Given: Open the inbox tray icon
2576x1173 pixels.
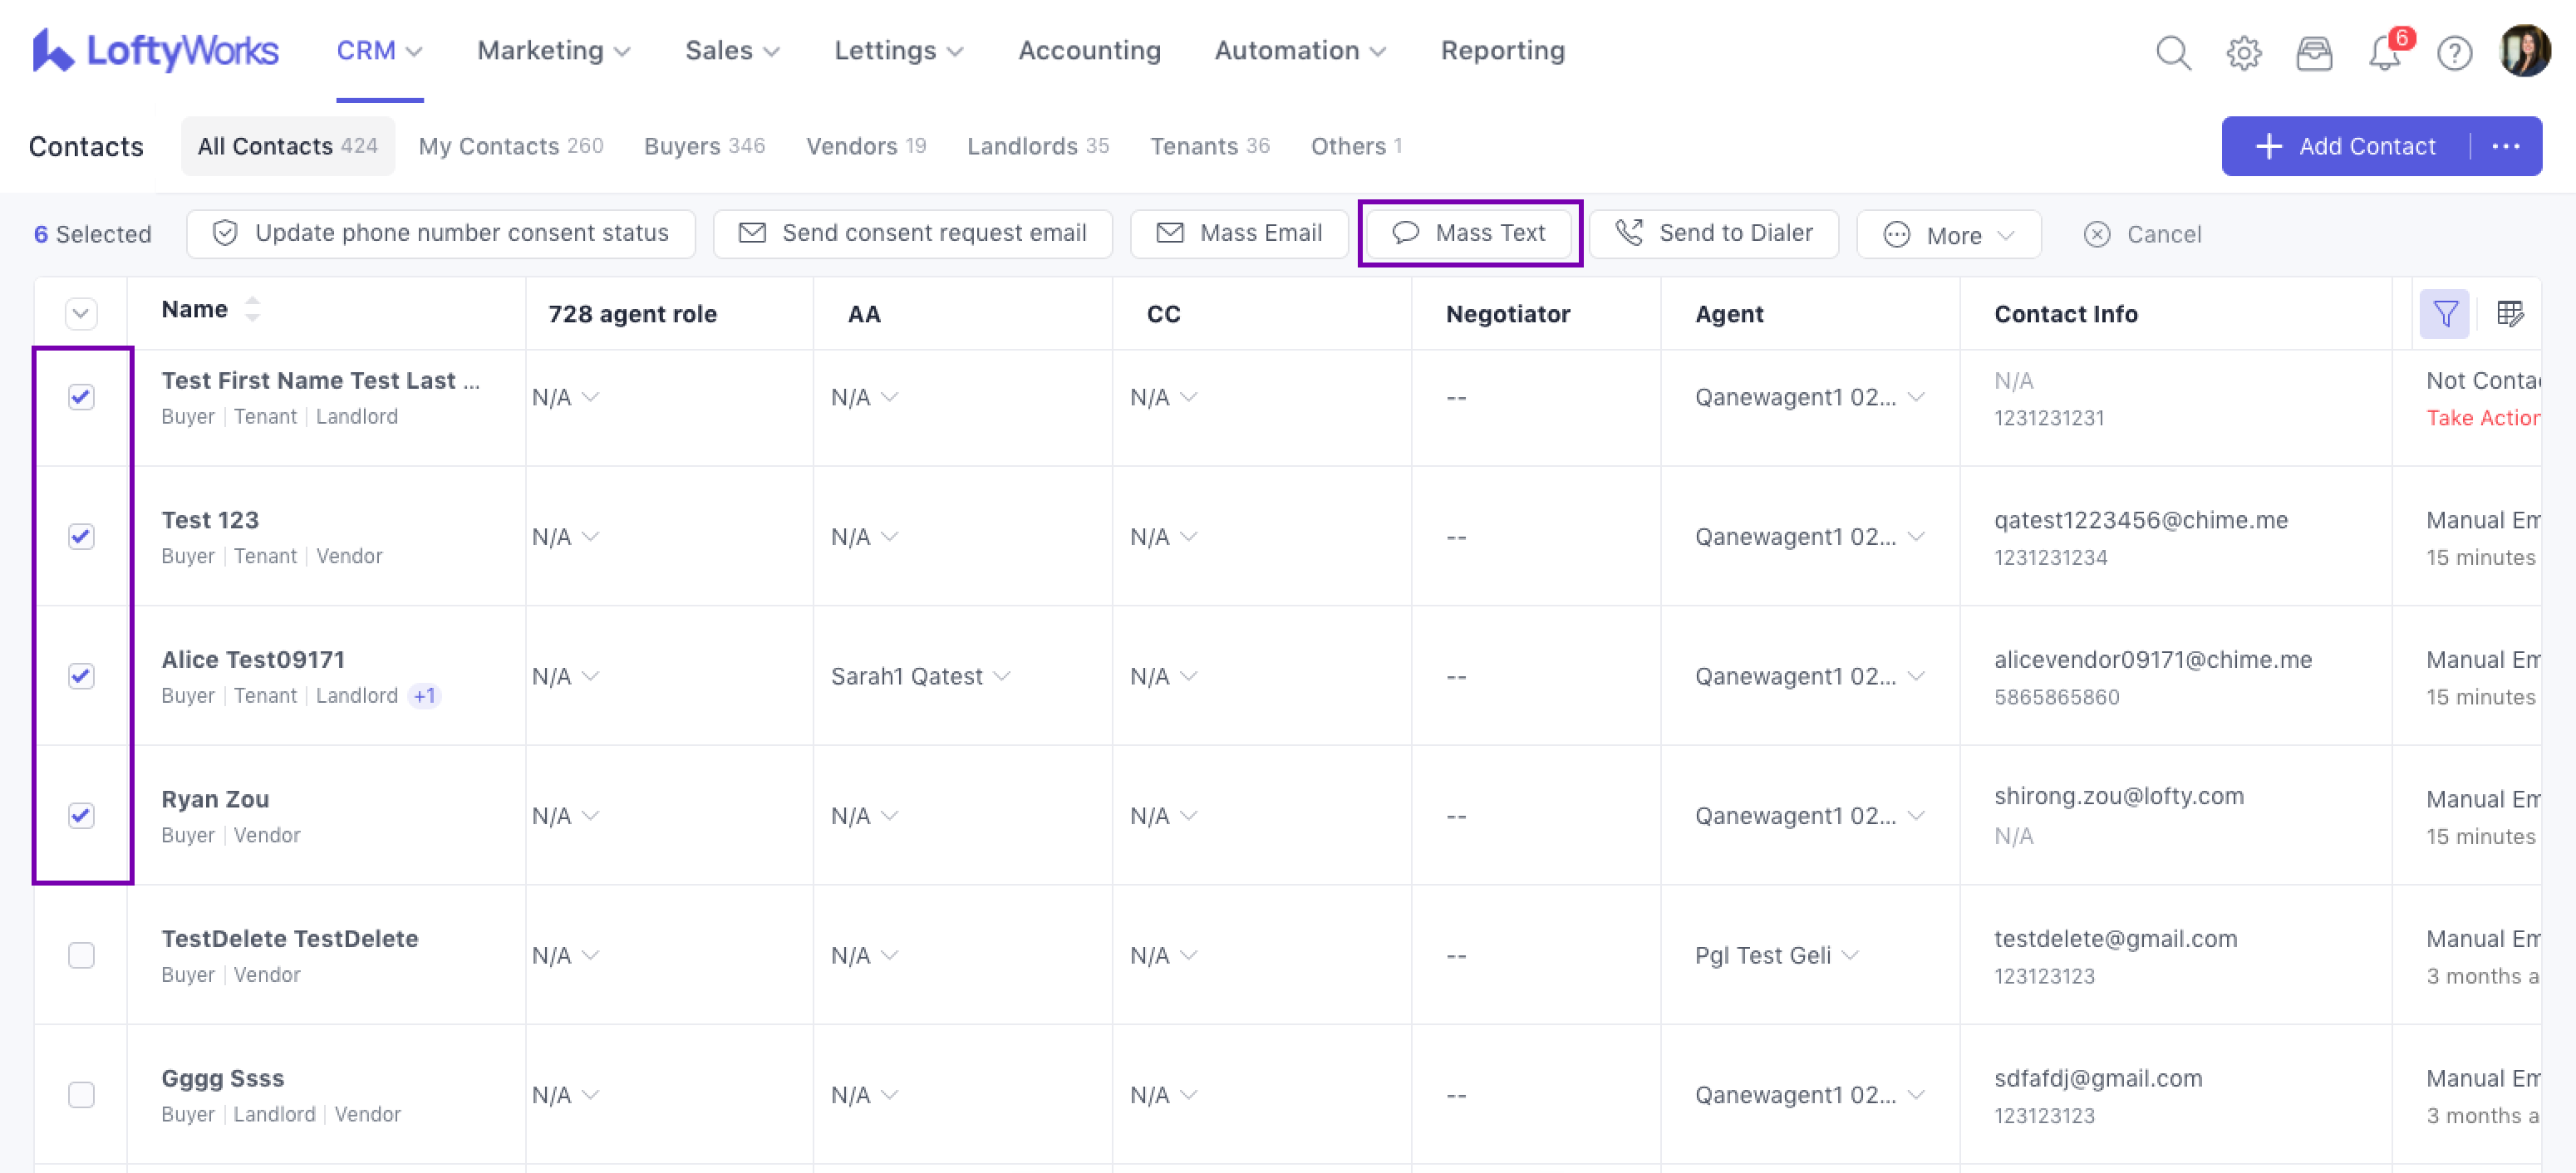Looking at the screenshot, I should pos(2313,52).
